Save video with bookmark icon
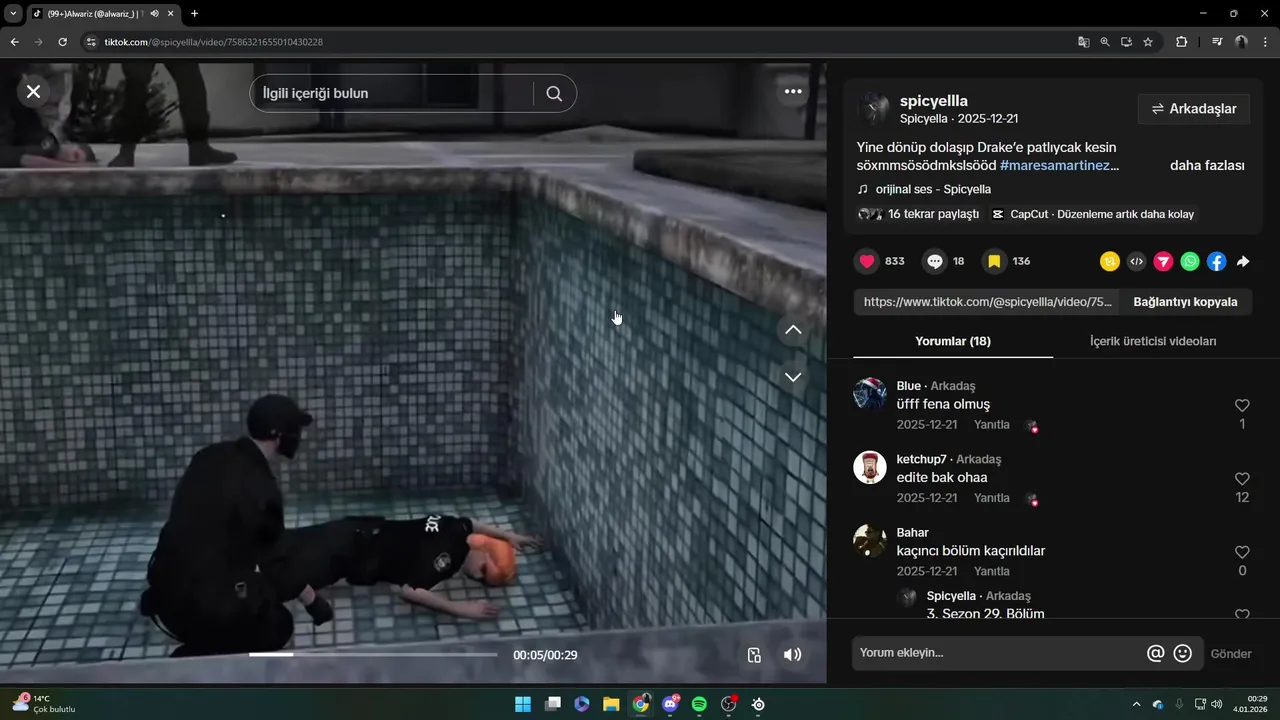 coord(994,261)
